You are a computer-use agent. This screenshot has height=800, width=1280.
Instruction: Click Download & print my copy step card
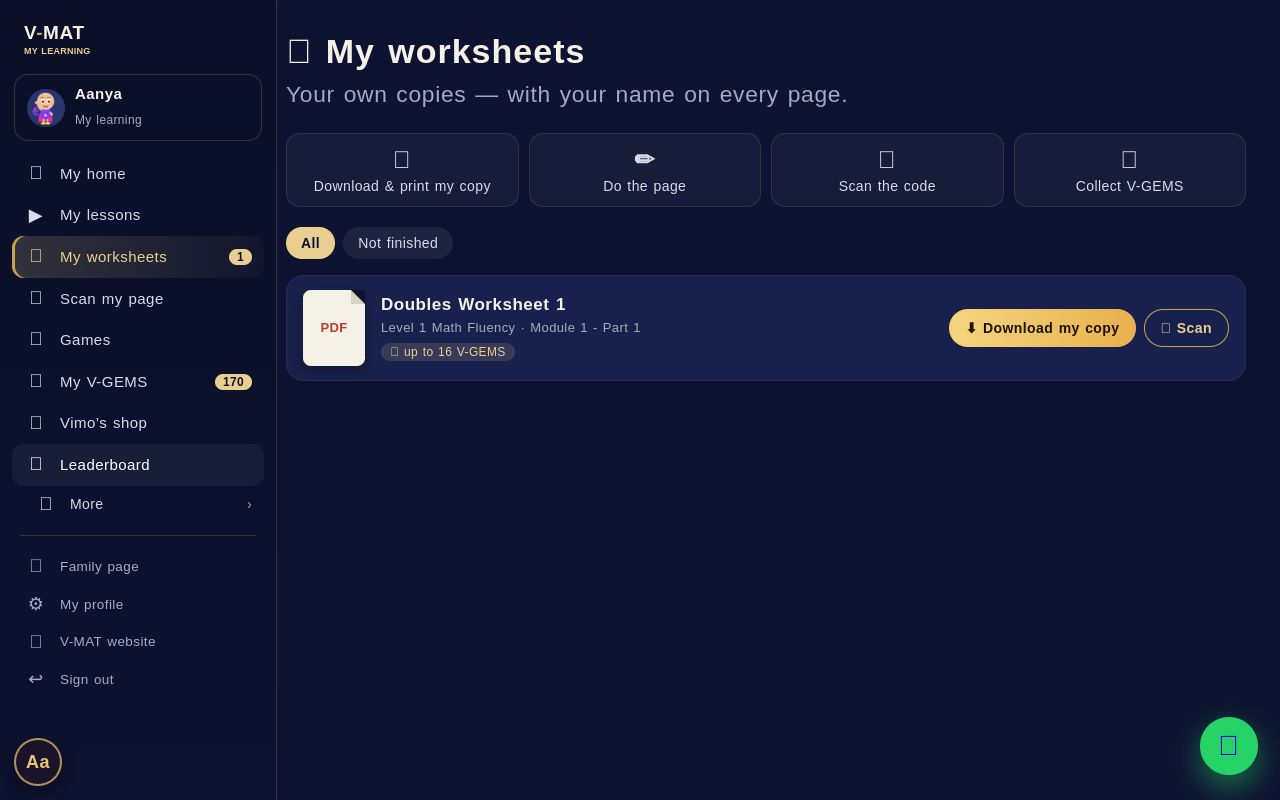(x=402, y=170)
